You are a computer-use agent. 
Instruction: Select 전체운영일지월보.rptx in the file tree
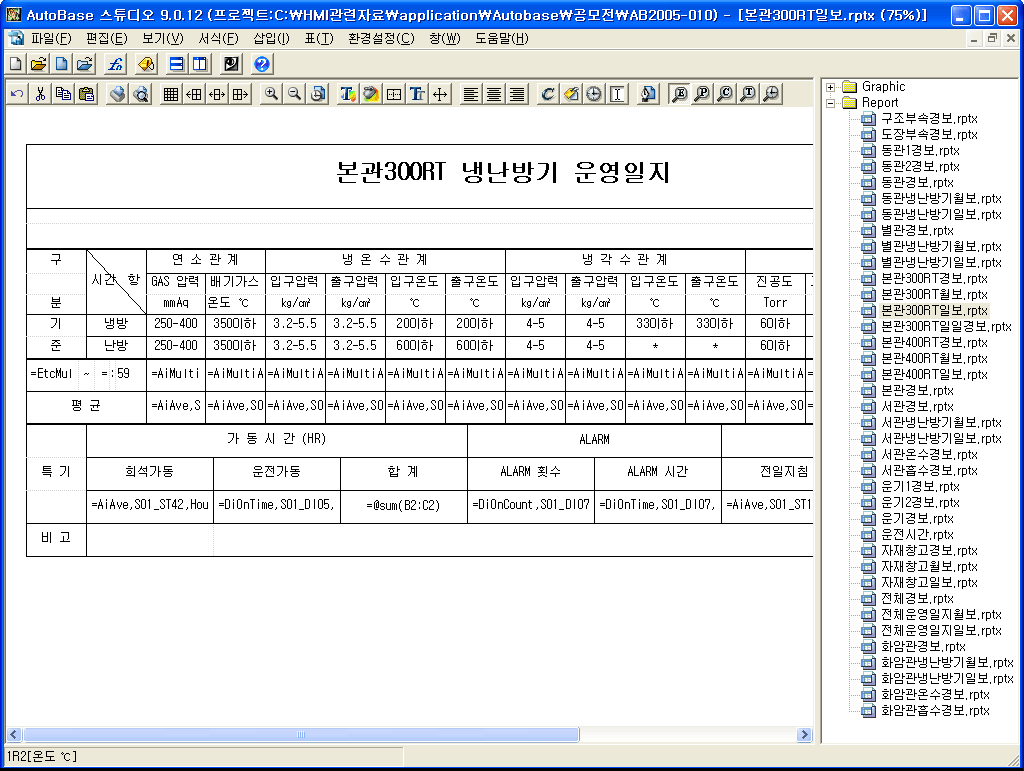pos(940,615)
